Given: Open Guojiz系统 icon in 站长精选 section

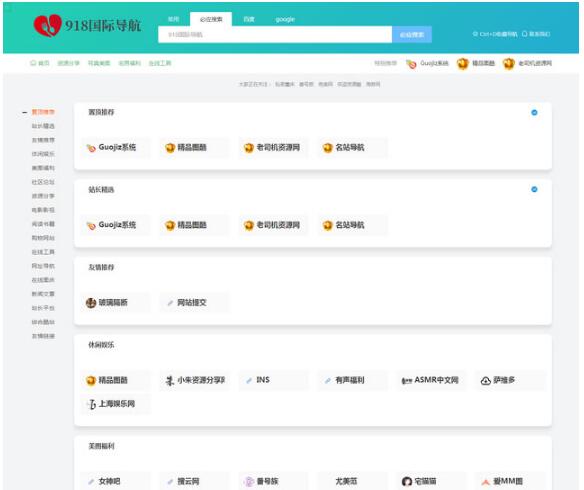Looking at the screenshot, I should [x=91, y=226].
